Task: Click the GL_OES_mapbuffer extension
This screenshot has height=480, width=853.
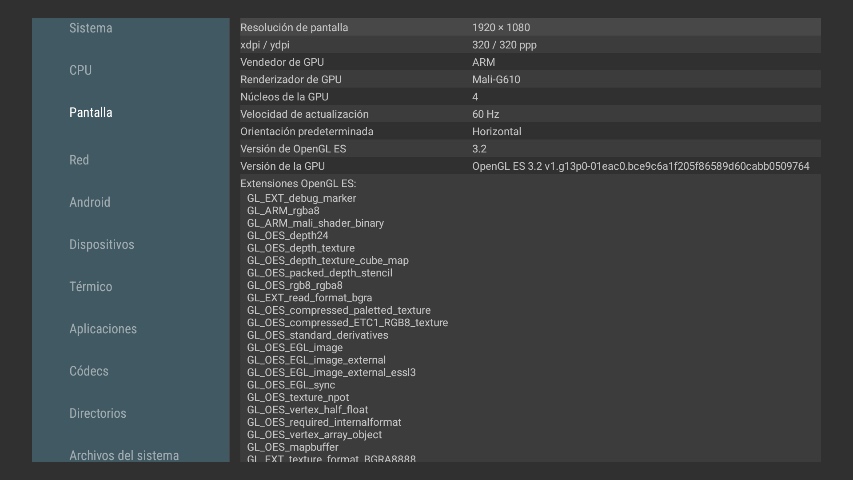Action: point(293,447)
